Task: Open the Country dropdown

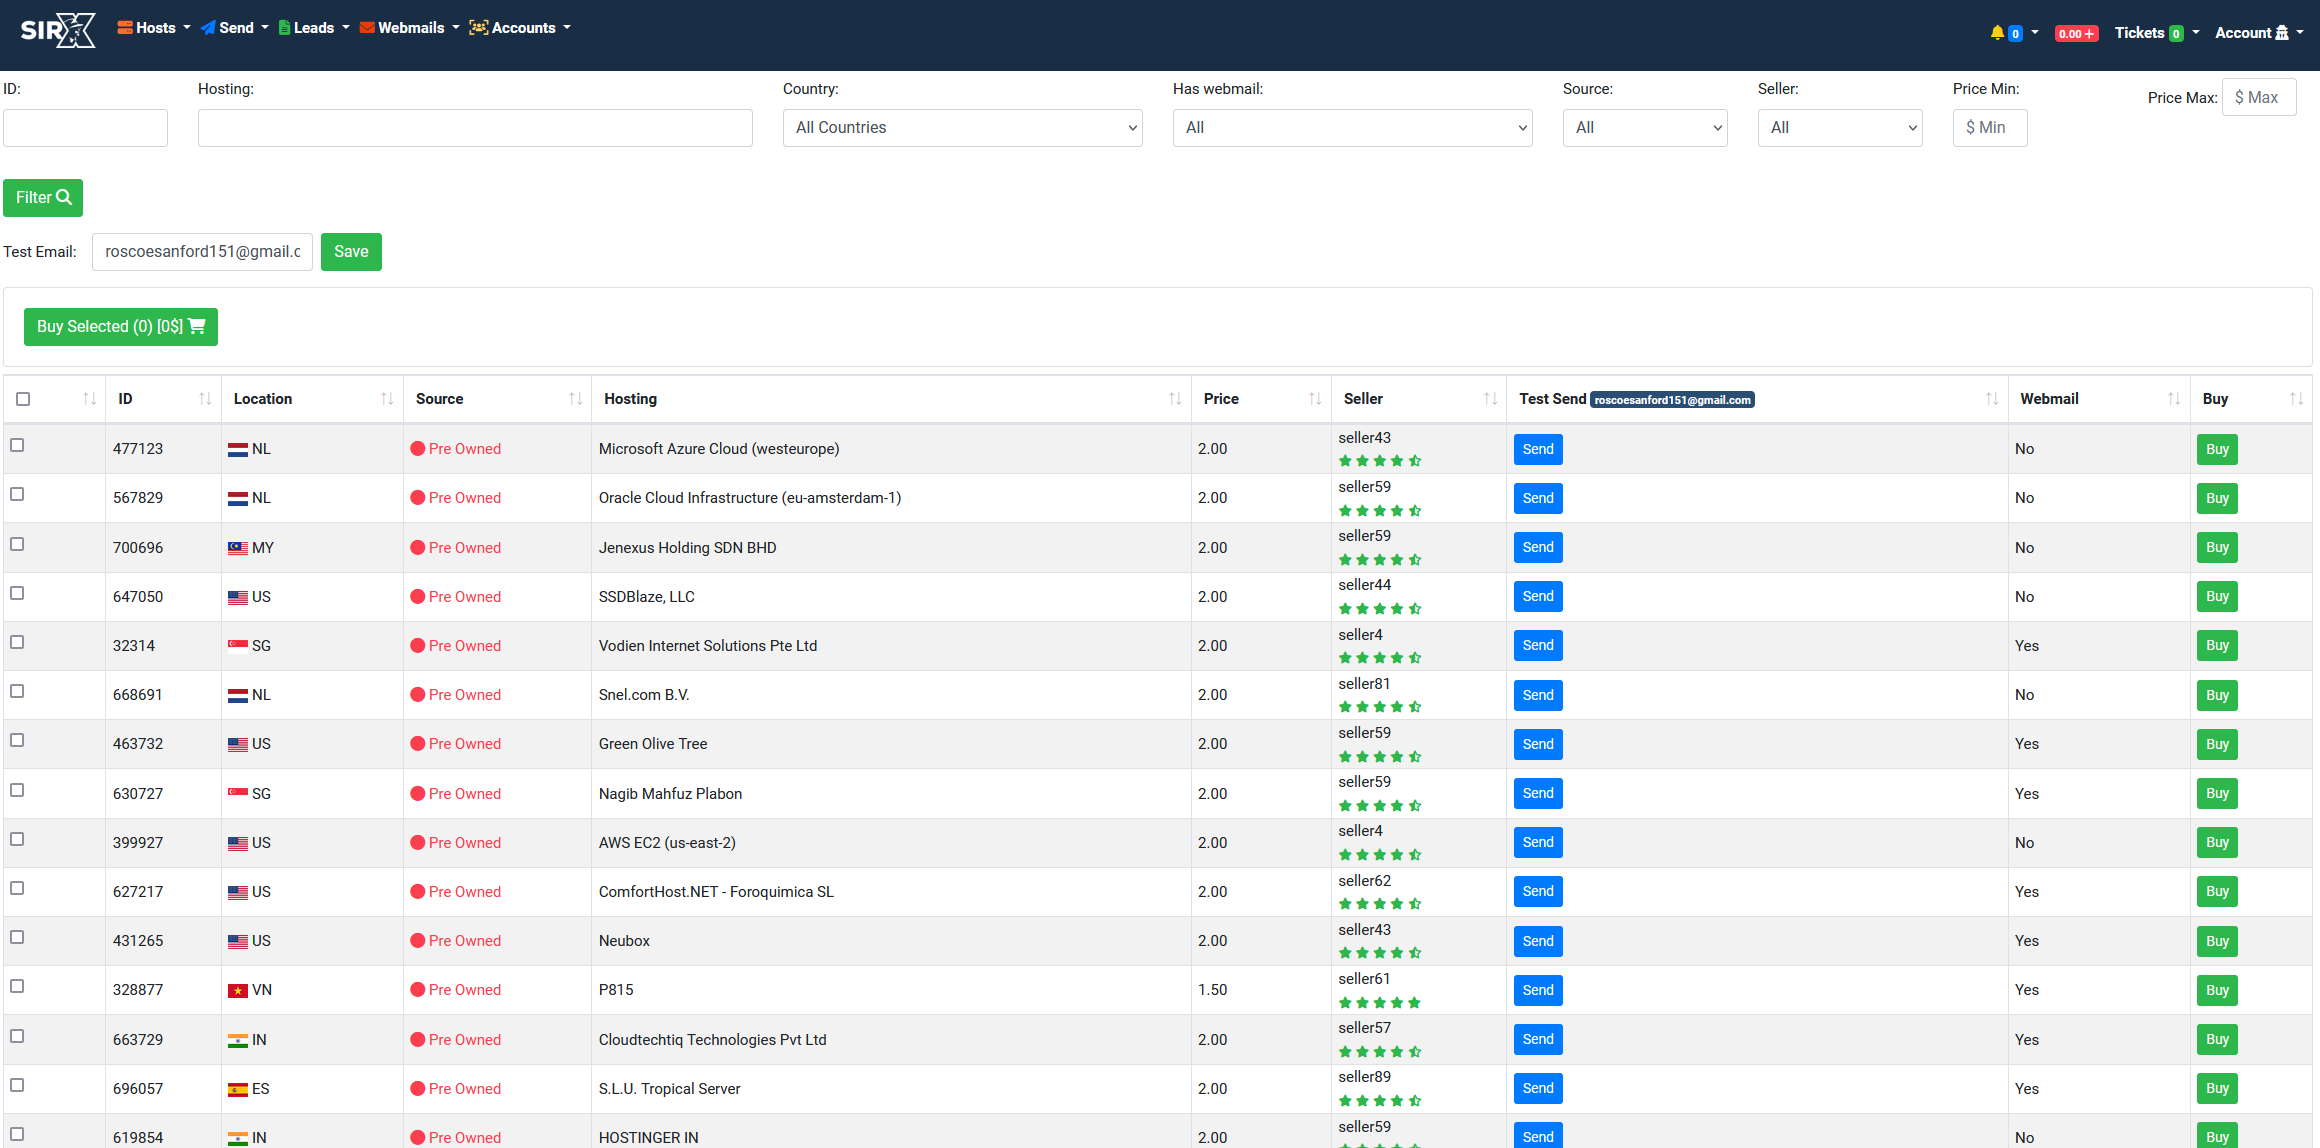Action: coord(962,128)
